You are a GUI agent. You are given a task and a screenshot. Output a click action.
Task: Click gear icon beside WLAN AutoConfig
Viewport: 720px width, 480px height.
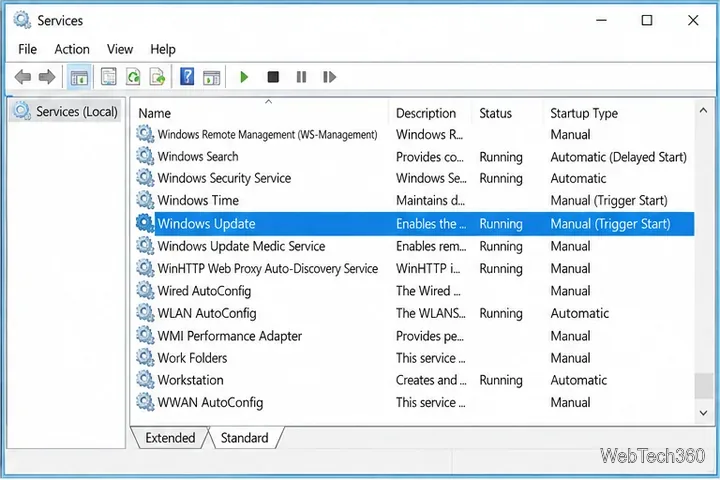point(145,313)
